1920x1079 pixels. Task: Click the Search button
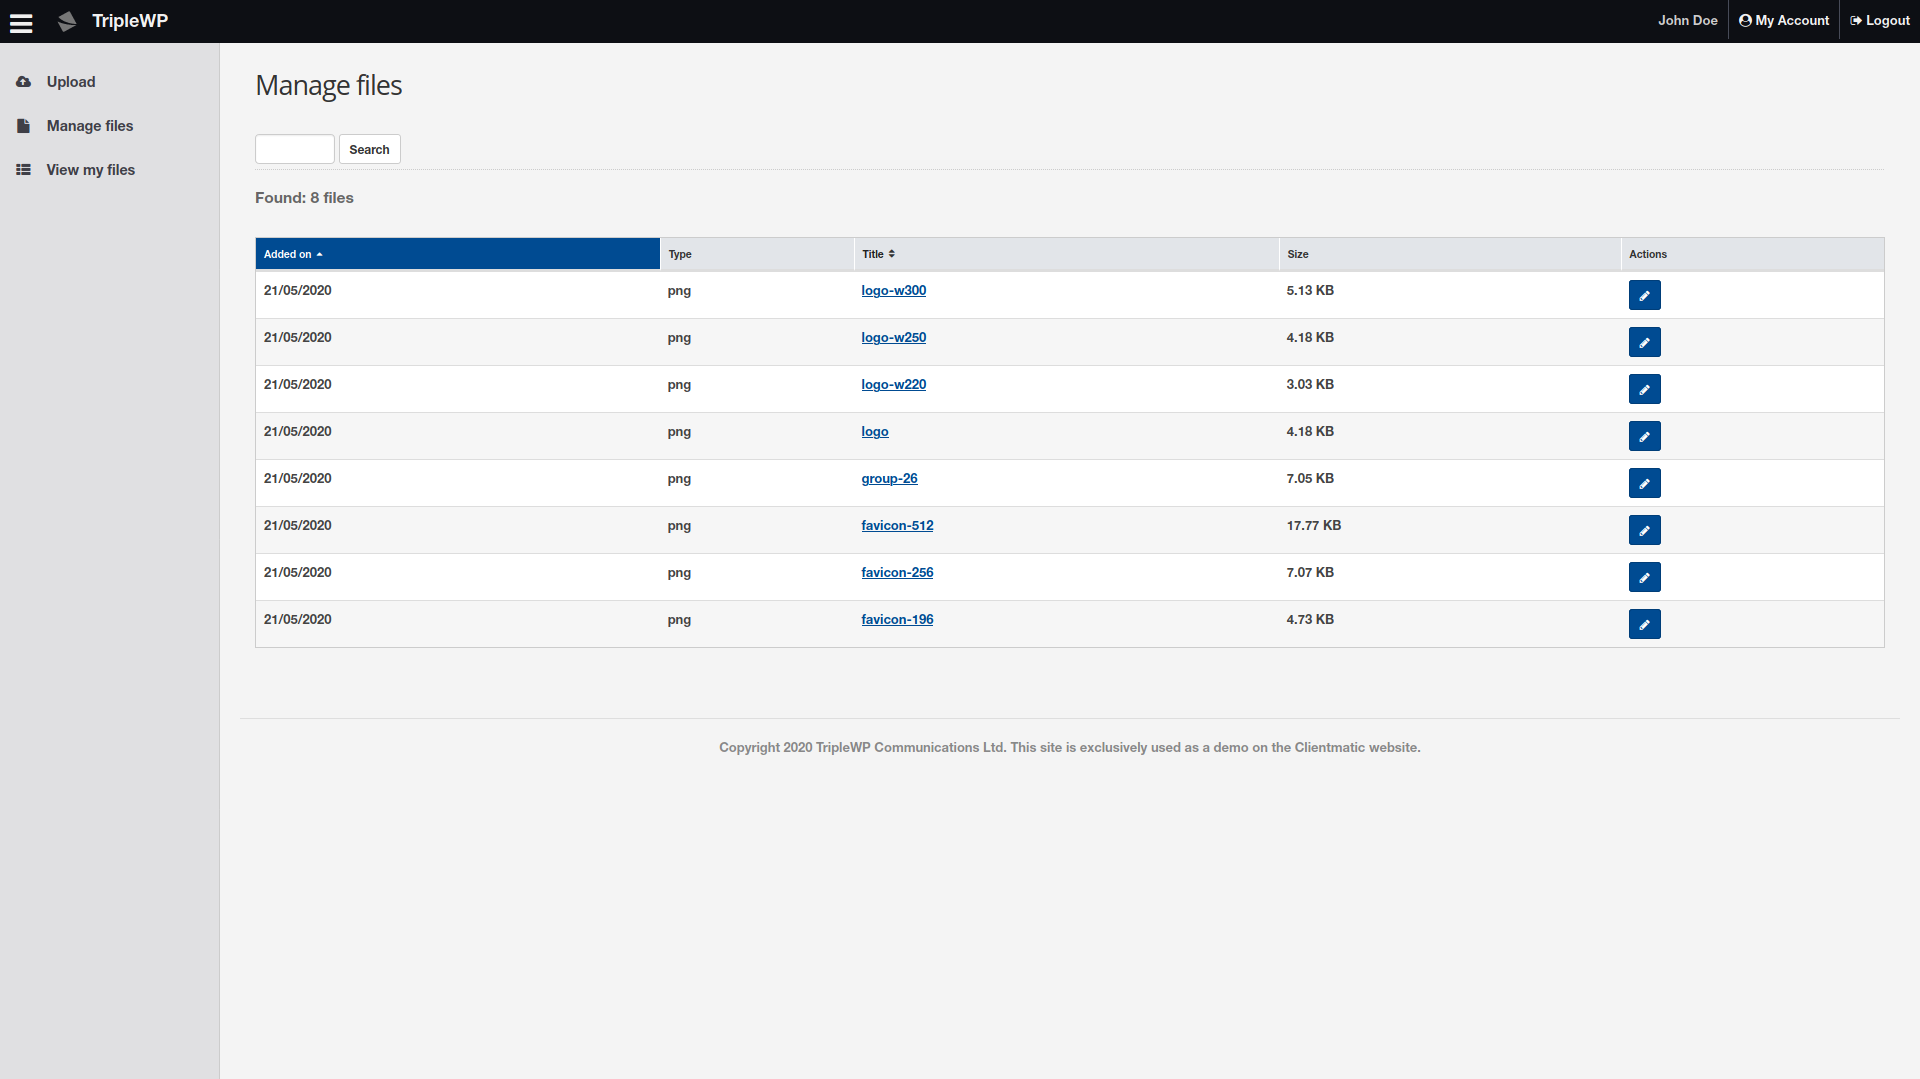coord(370,149)
